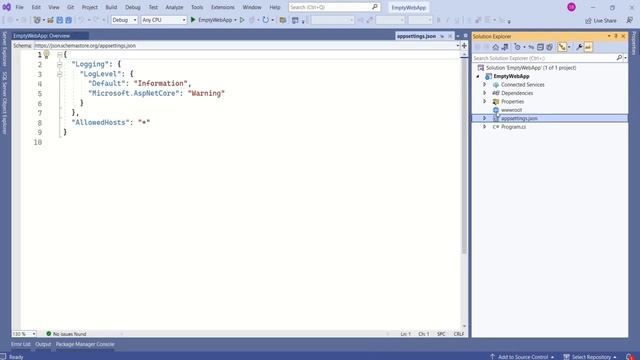
Task: Click the Search Solution Explorer input field
Action: click(544, 58)
